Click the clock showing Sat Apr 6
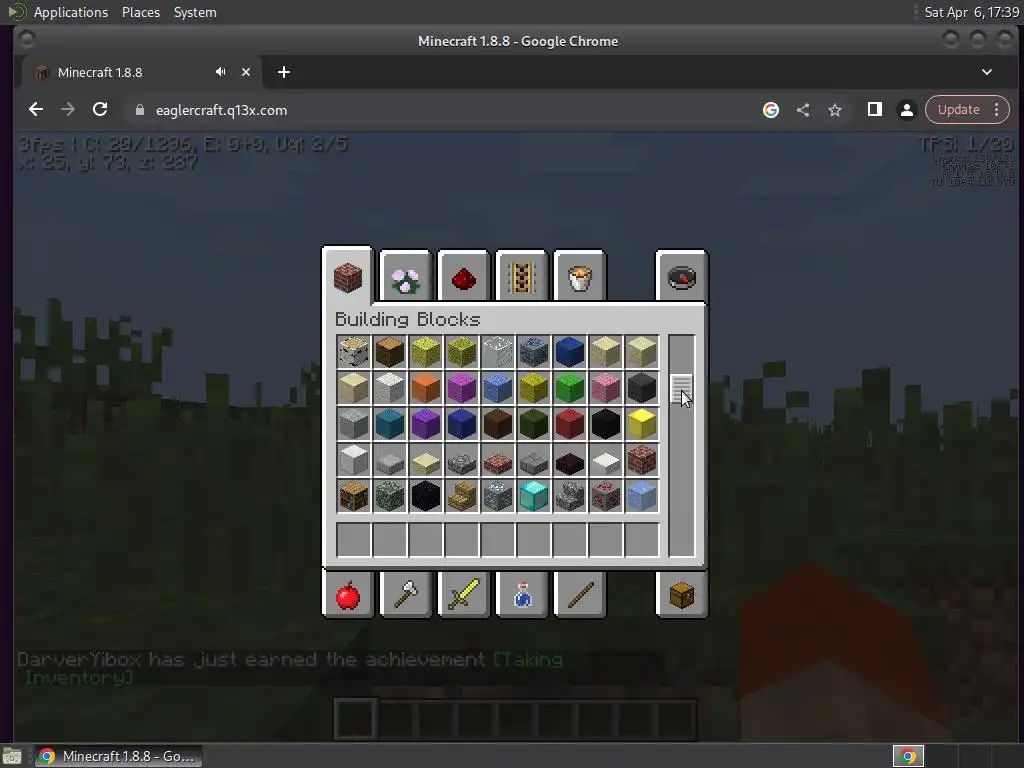The image size is (1024, 768). (x=971, y=12)
